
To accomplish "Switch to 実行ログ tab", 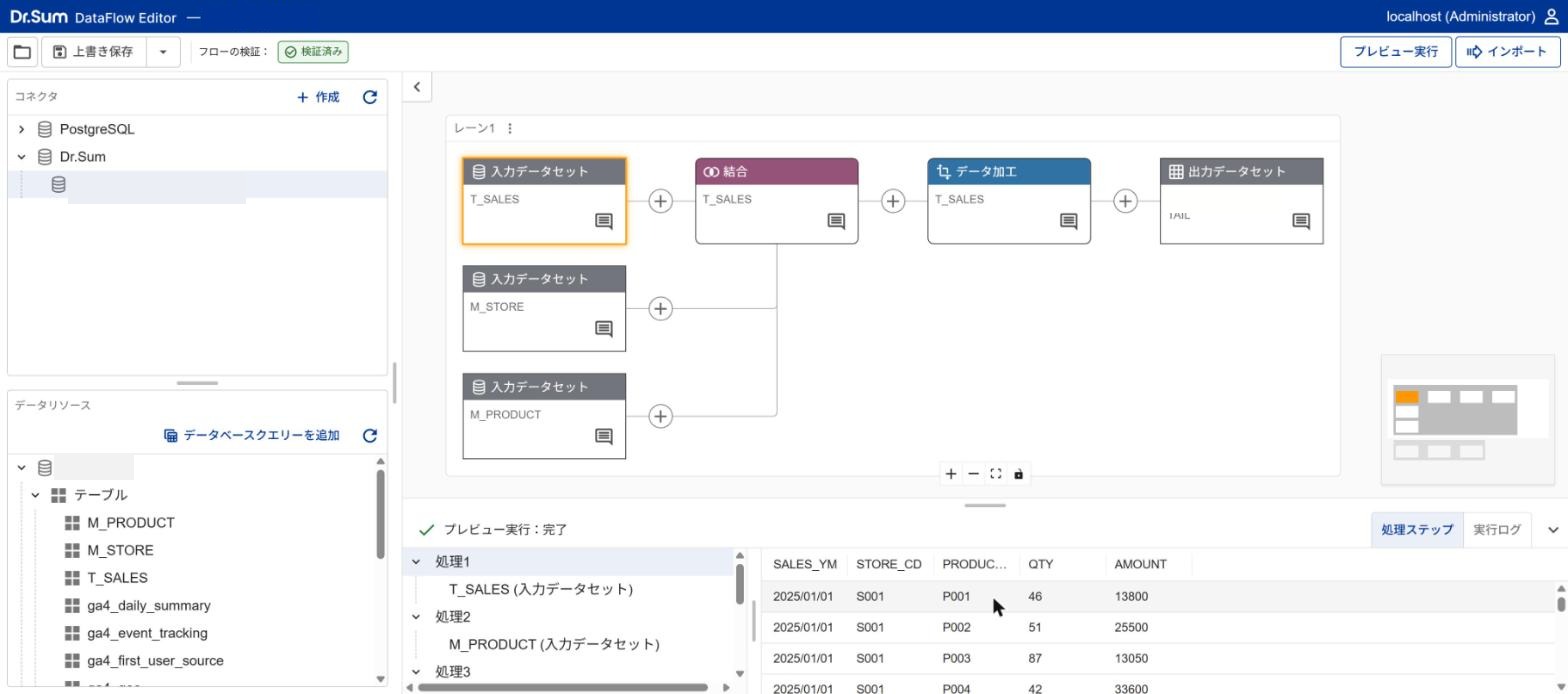I will tap(1497, 530).
